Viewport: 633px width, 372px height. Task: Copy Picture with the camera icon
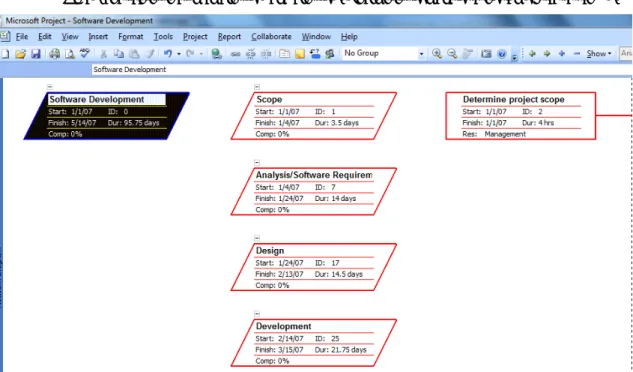486,53
